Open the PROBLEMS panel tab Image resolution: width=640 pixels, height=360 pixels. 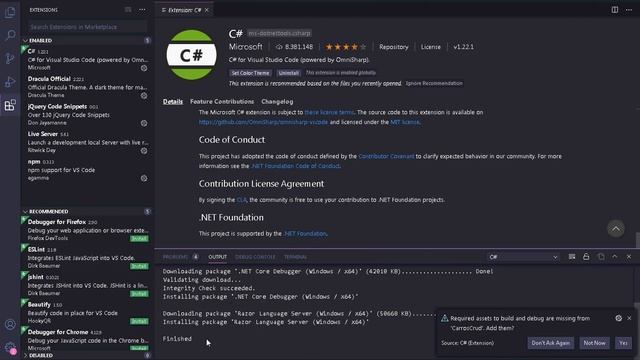click(175, 257)
